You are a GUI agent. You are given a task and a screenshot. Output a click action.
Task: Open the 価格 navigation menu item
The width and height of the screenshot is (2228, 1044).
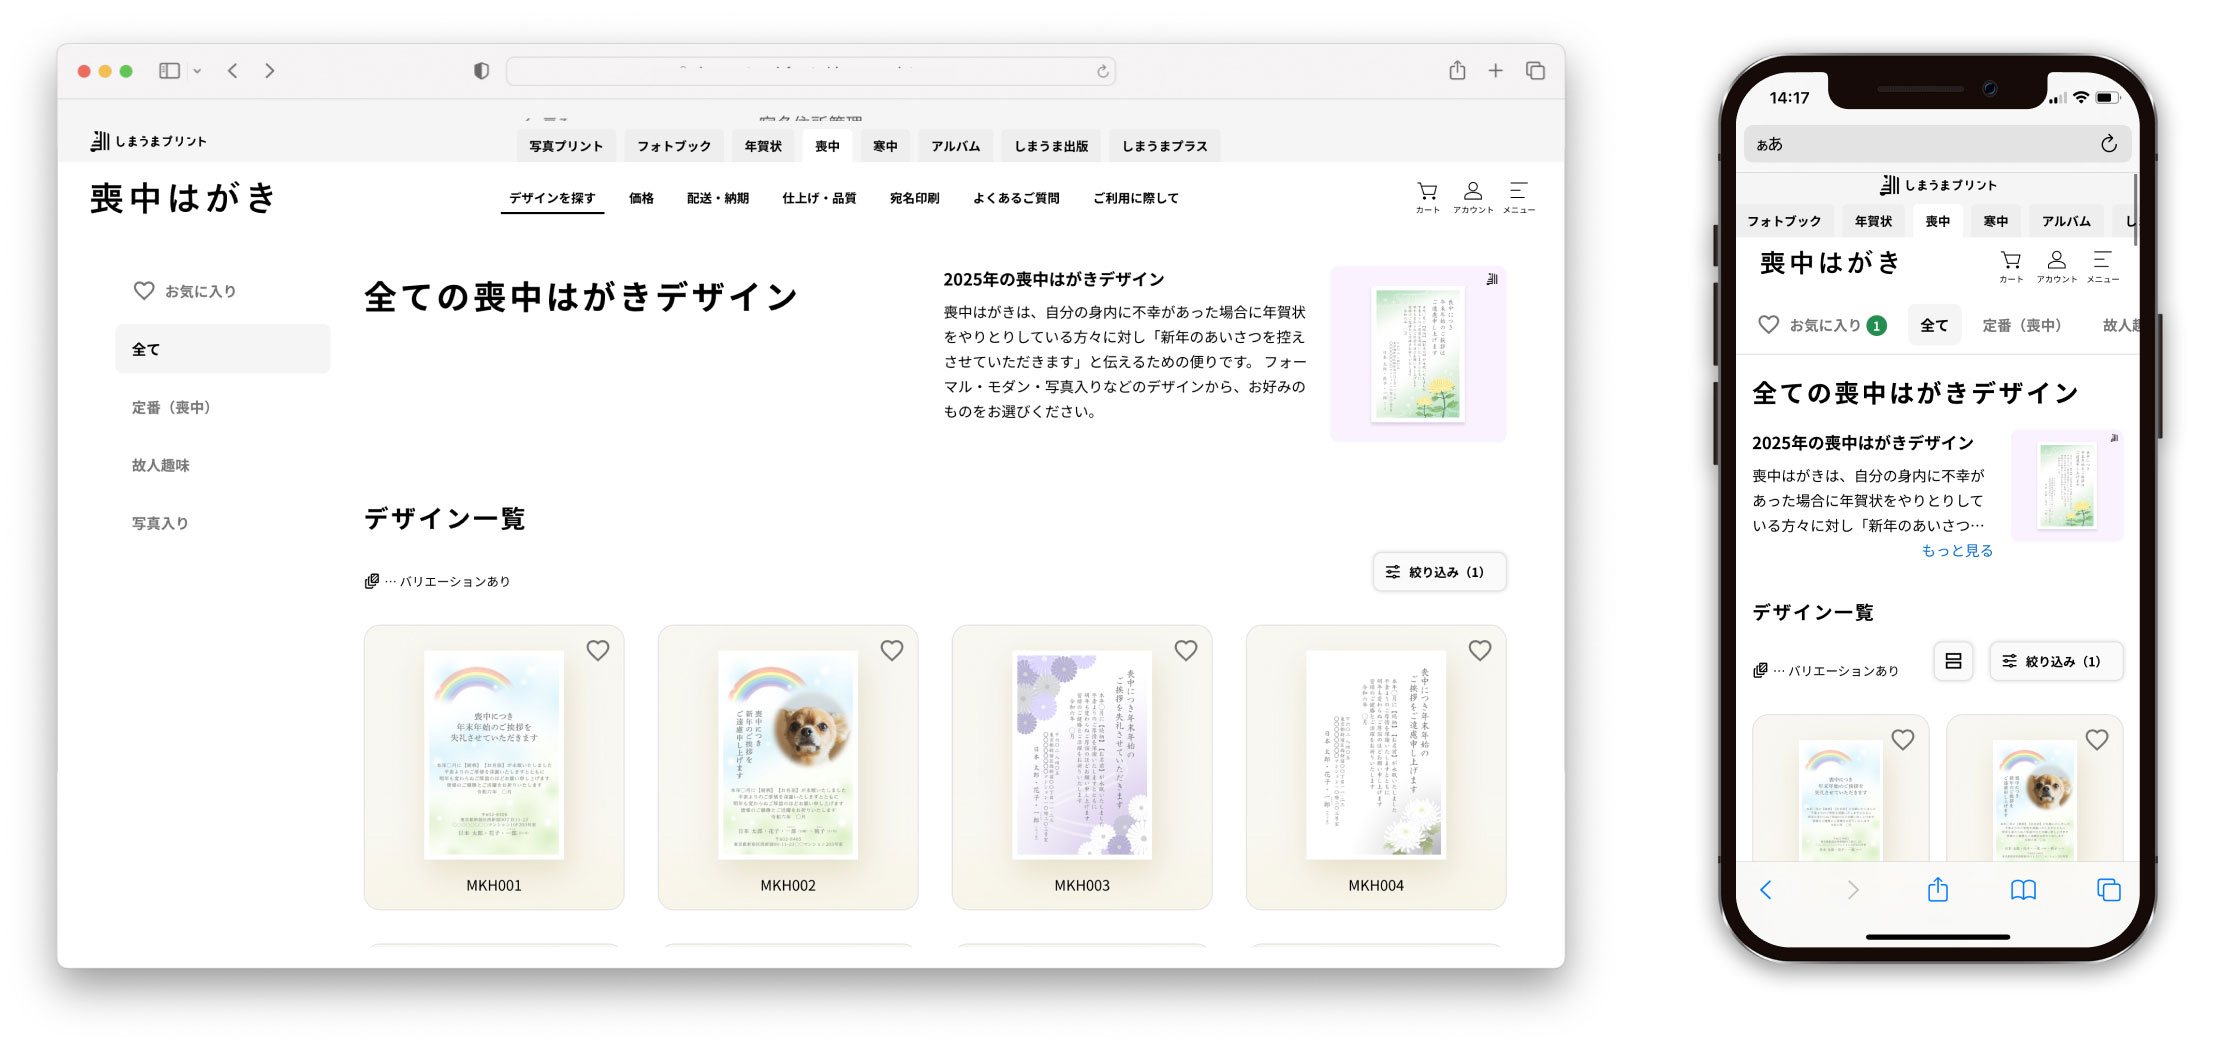pos(641,198)
